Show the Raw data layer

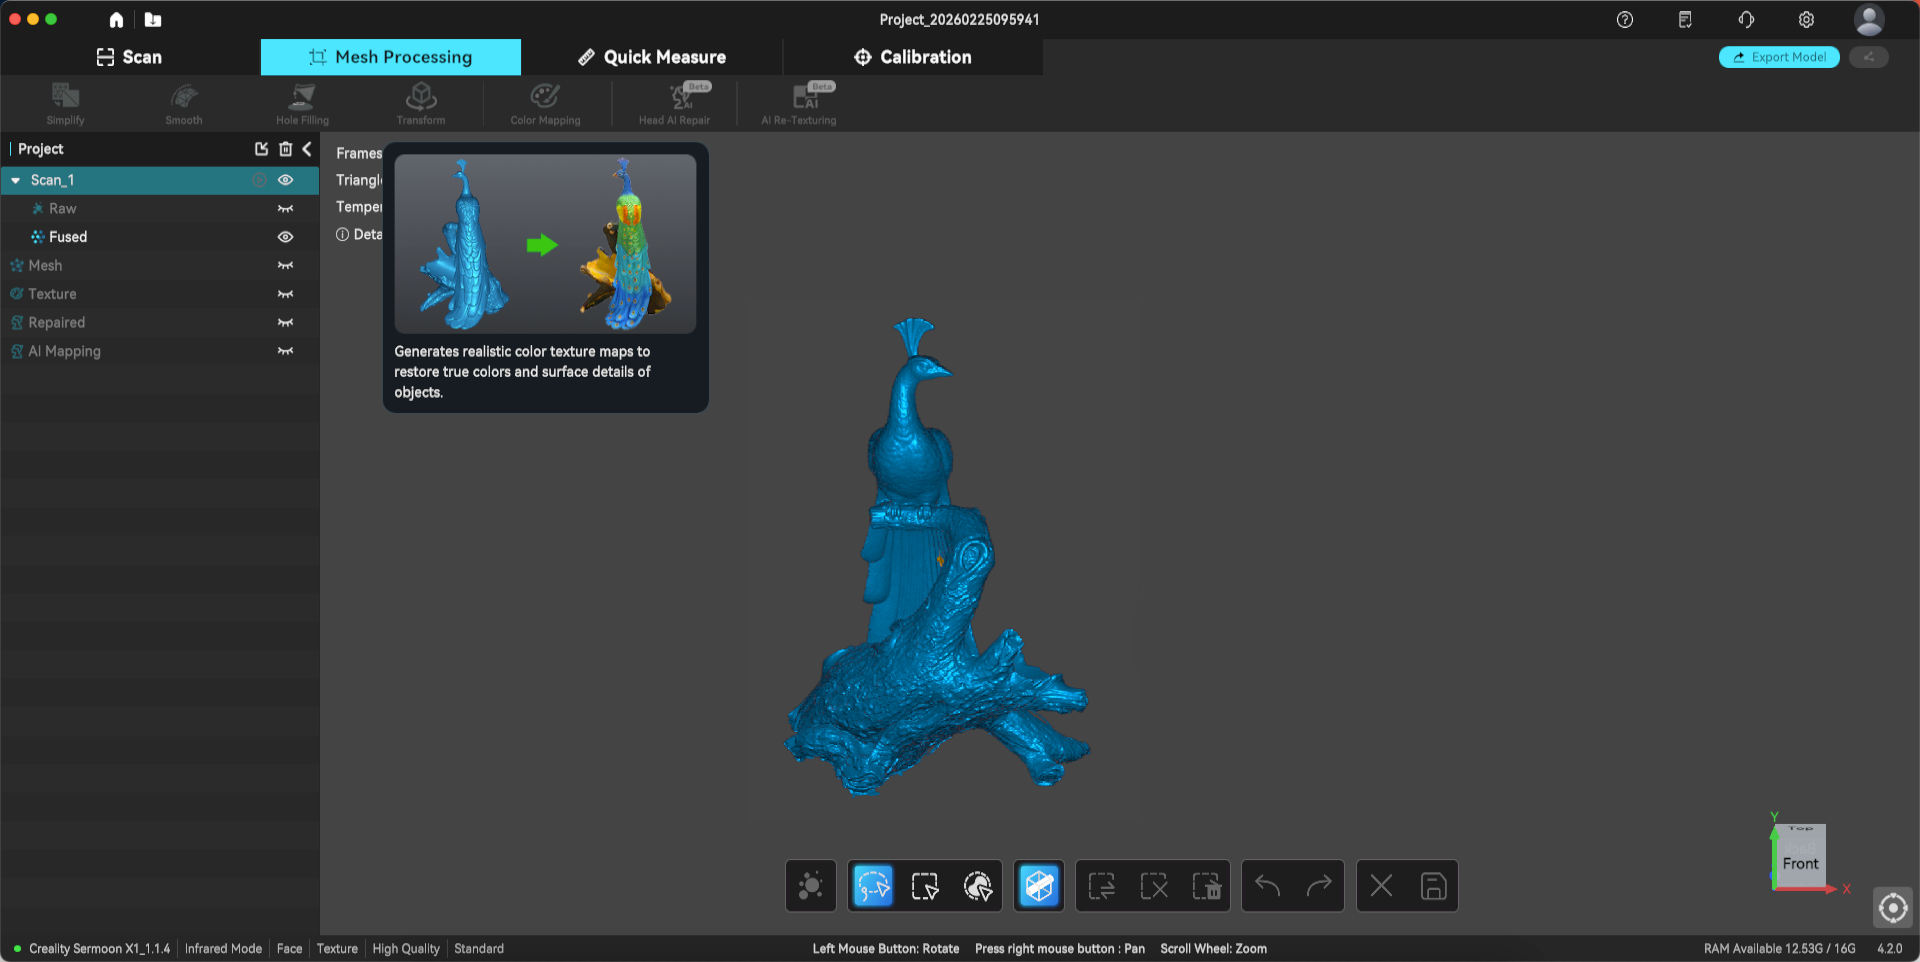click(x=285, y=209)
